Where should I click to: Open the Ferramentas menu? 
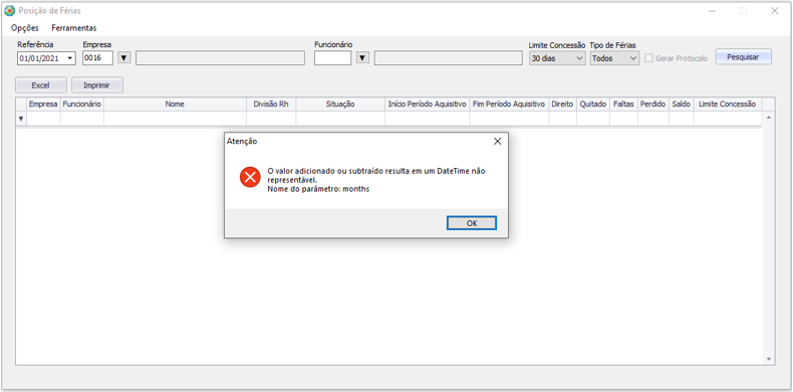[74, 28]
